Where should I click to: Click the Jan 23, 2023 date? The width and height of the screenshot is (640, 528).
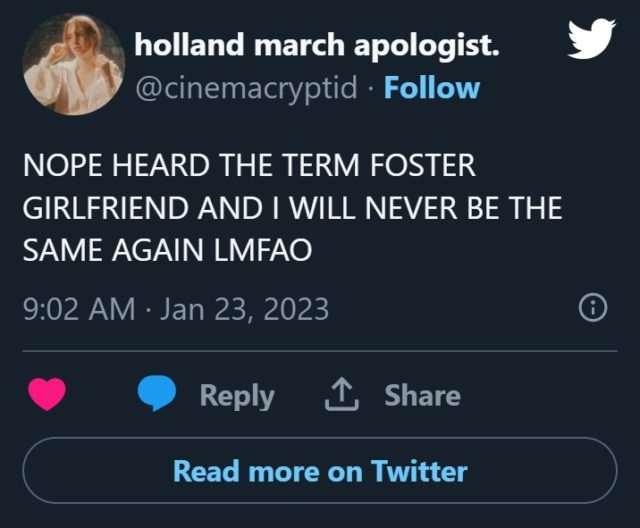243,309
